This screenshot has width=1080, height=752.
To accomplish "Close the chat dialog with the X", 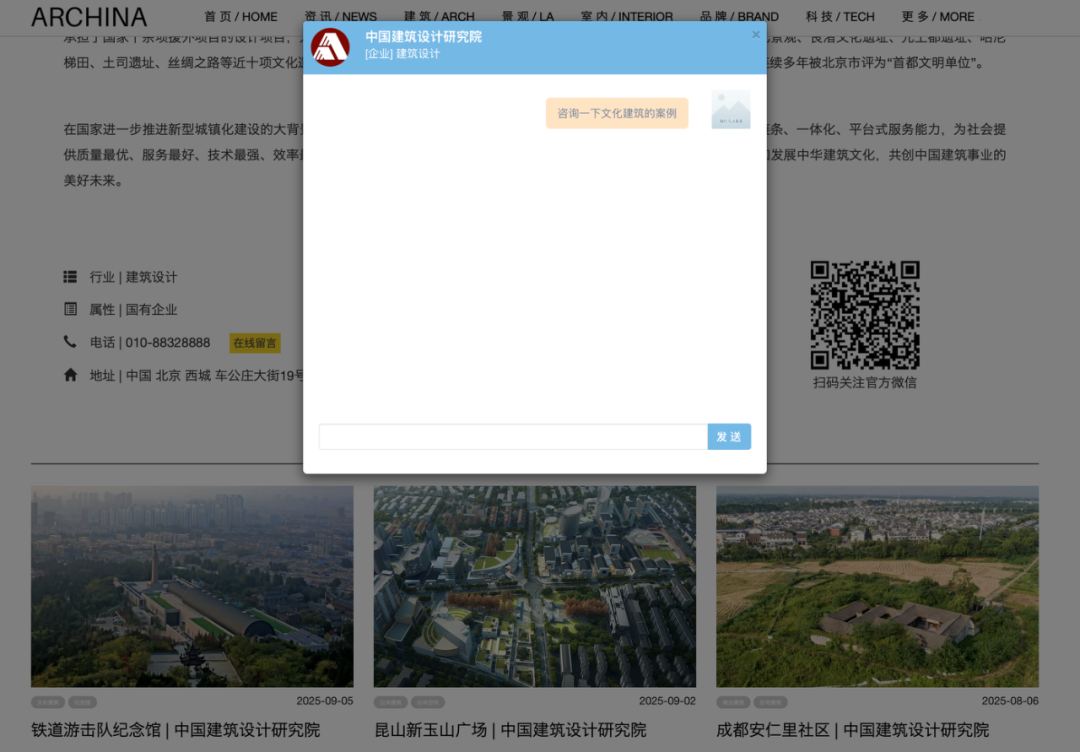I will click(x=755, y=35).
